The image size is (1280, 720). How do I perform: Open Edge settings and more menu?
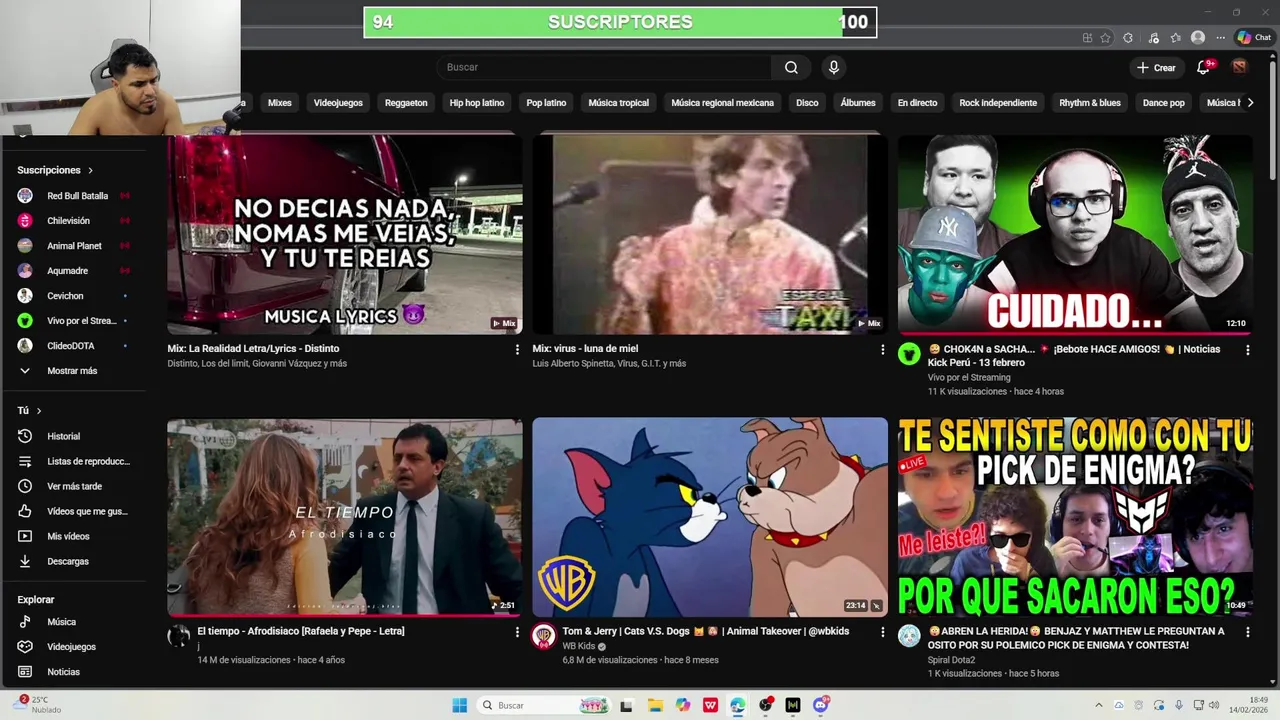[x=1221, y=38]
